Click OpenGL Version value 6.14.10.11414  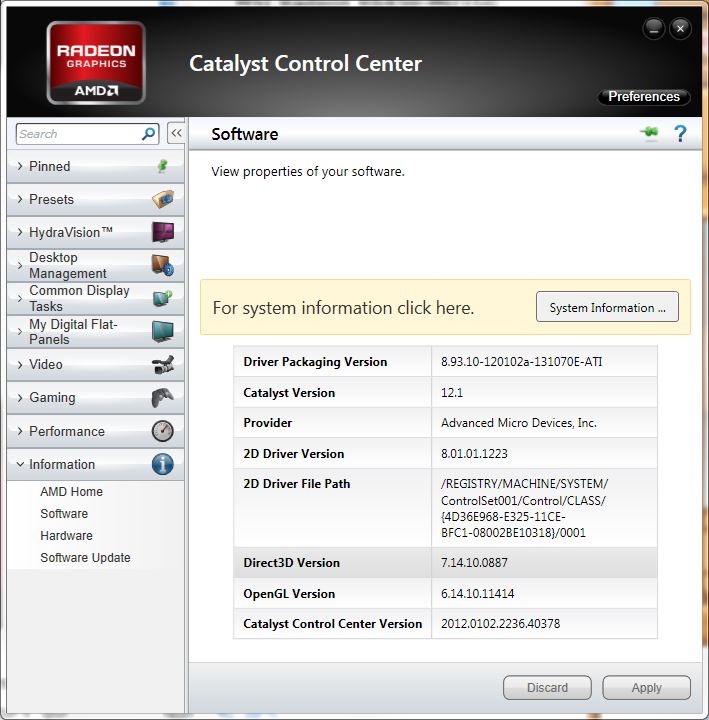tap(477, 593)
